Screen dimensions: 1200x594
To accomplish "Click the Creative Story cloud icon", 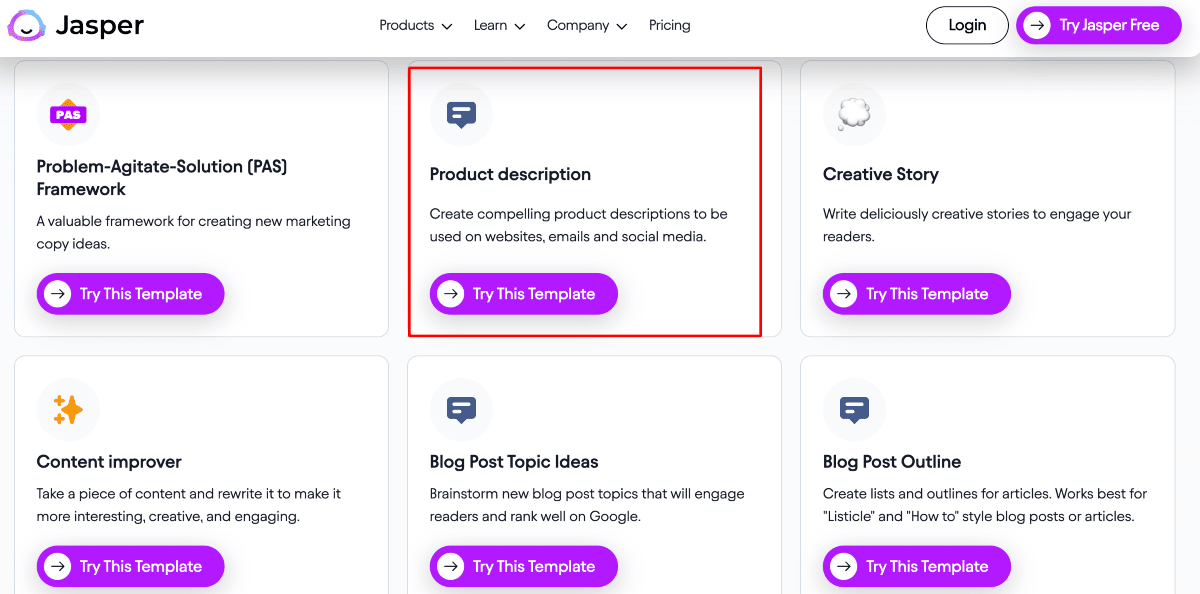I will click(x=854, y=115).
